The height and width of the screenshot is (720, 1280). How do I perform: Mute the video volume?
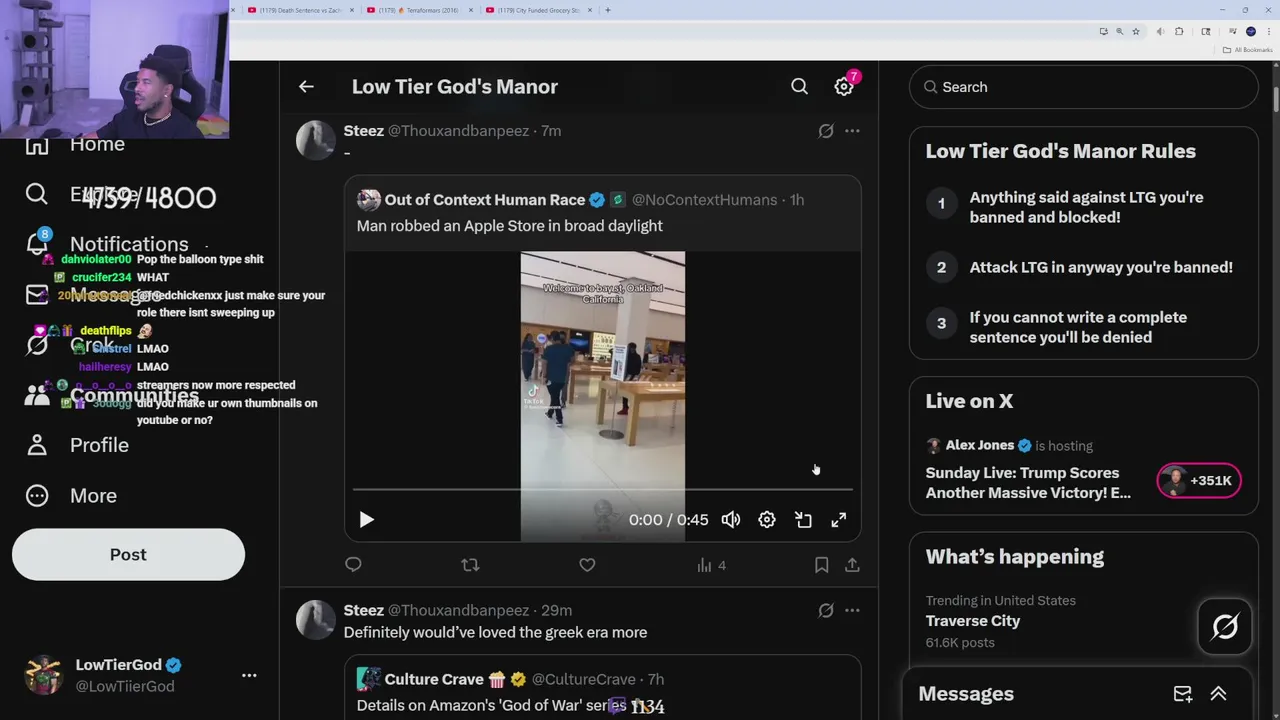731,520
